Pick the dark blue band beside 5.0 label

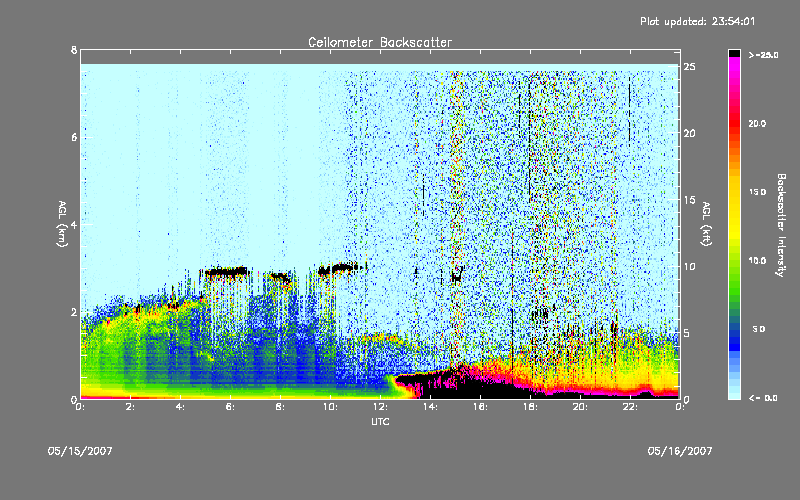pos(734,332)
